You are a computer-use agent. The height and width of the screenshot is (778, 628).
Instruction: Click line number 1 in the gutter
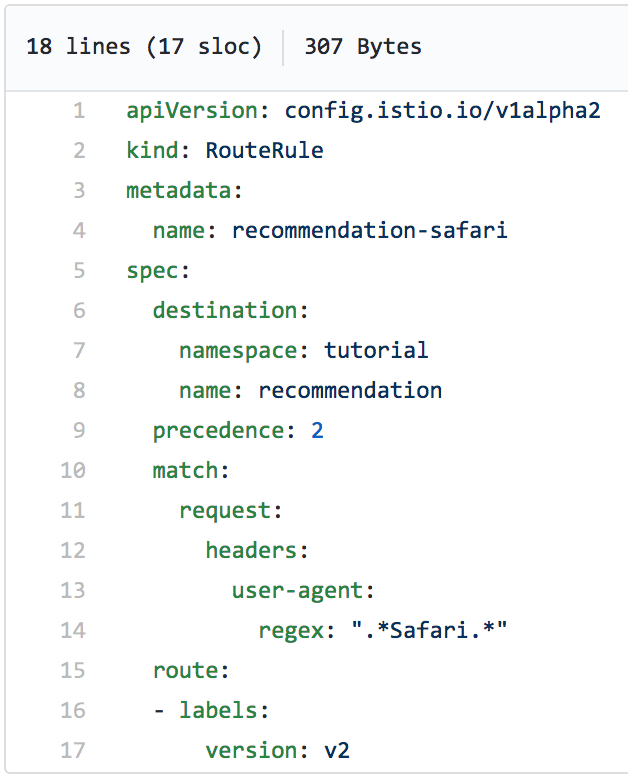pos(78,110)
